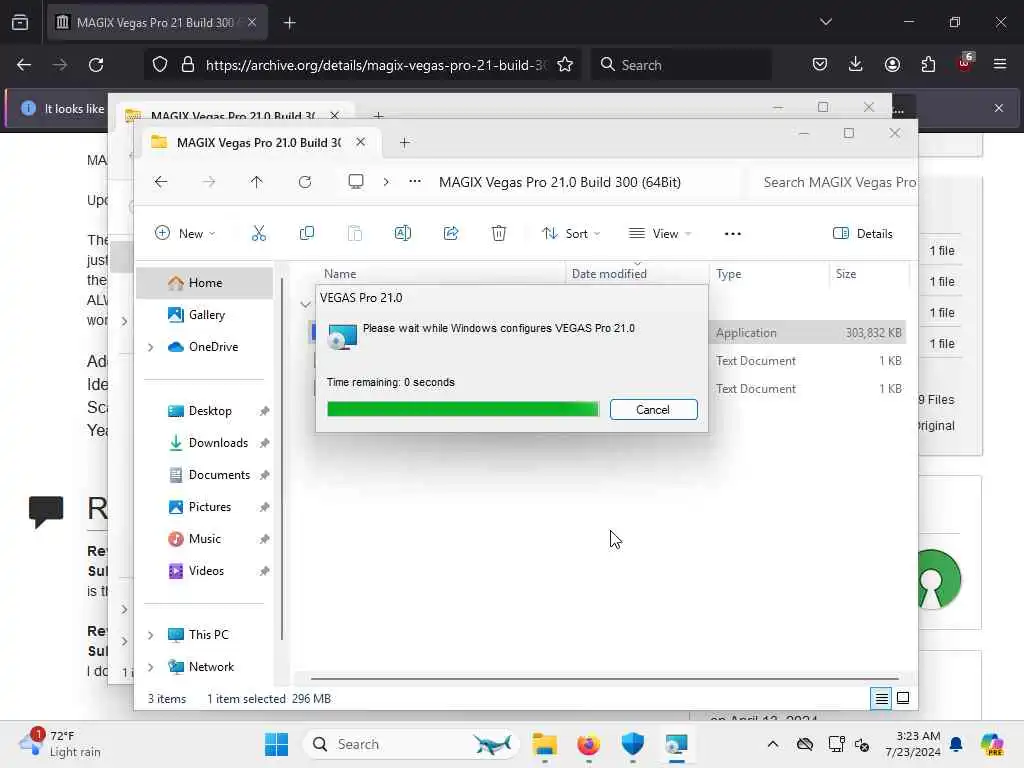Image resolution: width=1024 pixels, height=768 pixels.
Task: Go back in Firefox
Action: coord(24,65)
